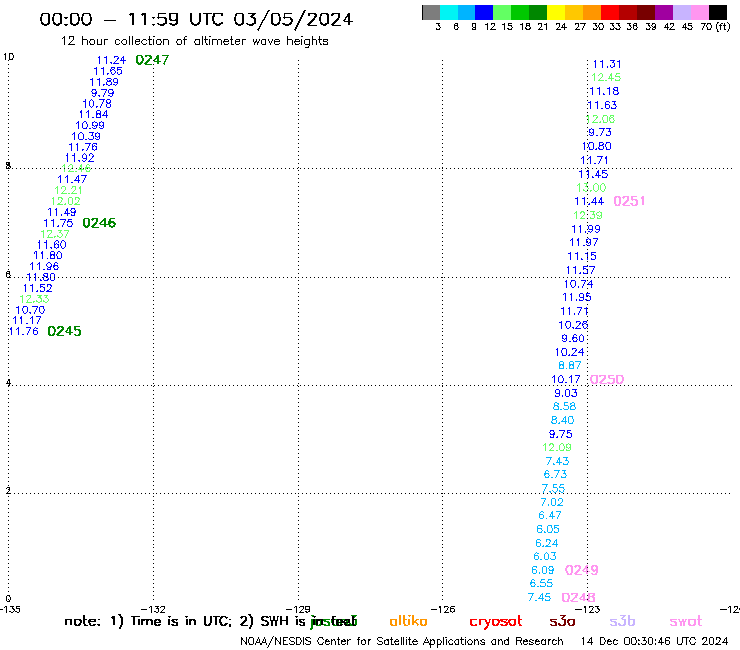The height and width of the screenshot is (650, 740).
Task: Click the 0247 time marker
Action: point(152,60)
